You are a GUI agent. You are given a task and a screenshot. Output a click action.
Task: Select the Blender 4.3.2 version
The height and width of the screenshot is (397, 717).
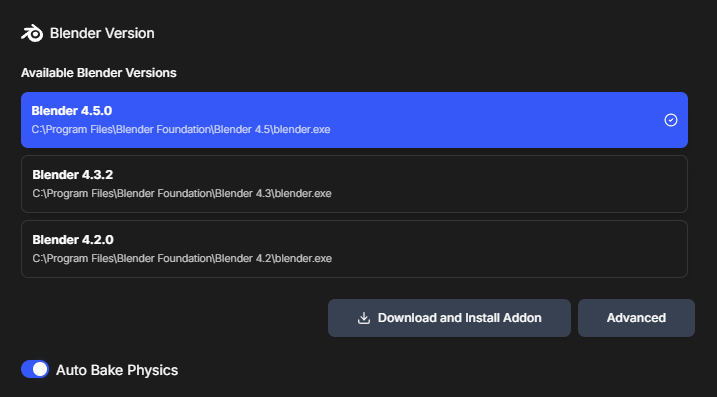click(x=354, y=184)
